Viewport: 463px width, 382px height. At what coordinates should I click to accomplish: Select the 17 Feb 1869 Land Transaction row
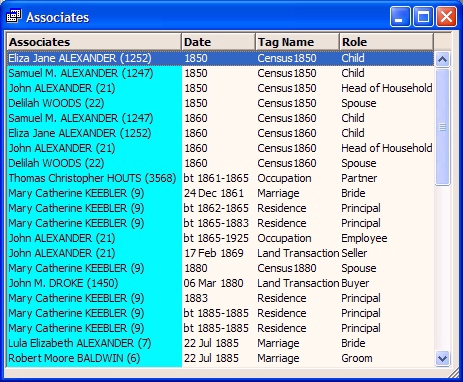tap(220, 253)
